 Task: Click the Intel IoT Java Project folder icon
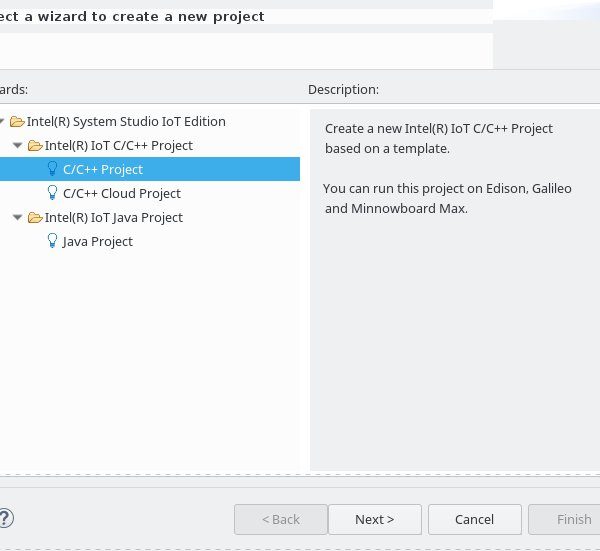35,218
